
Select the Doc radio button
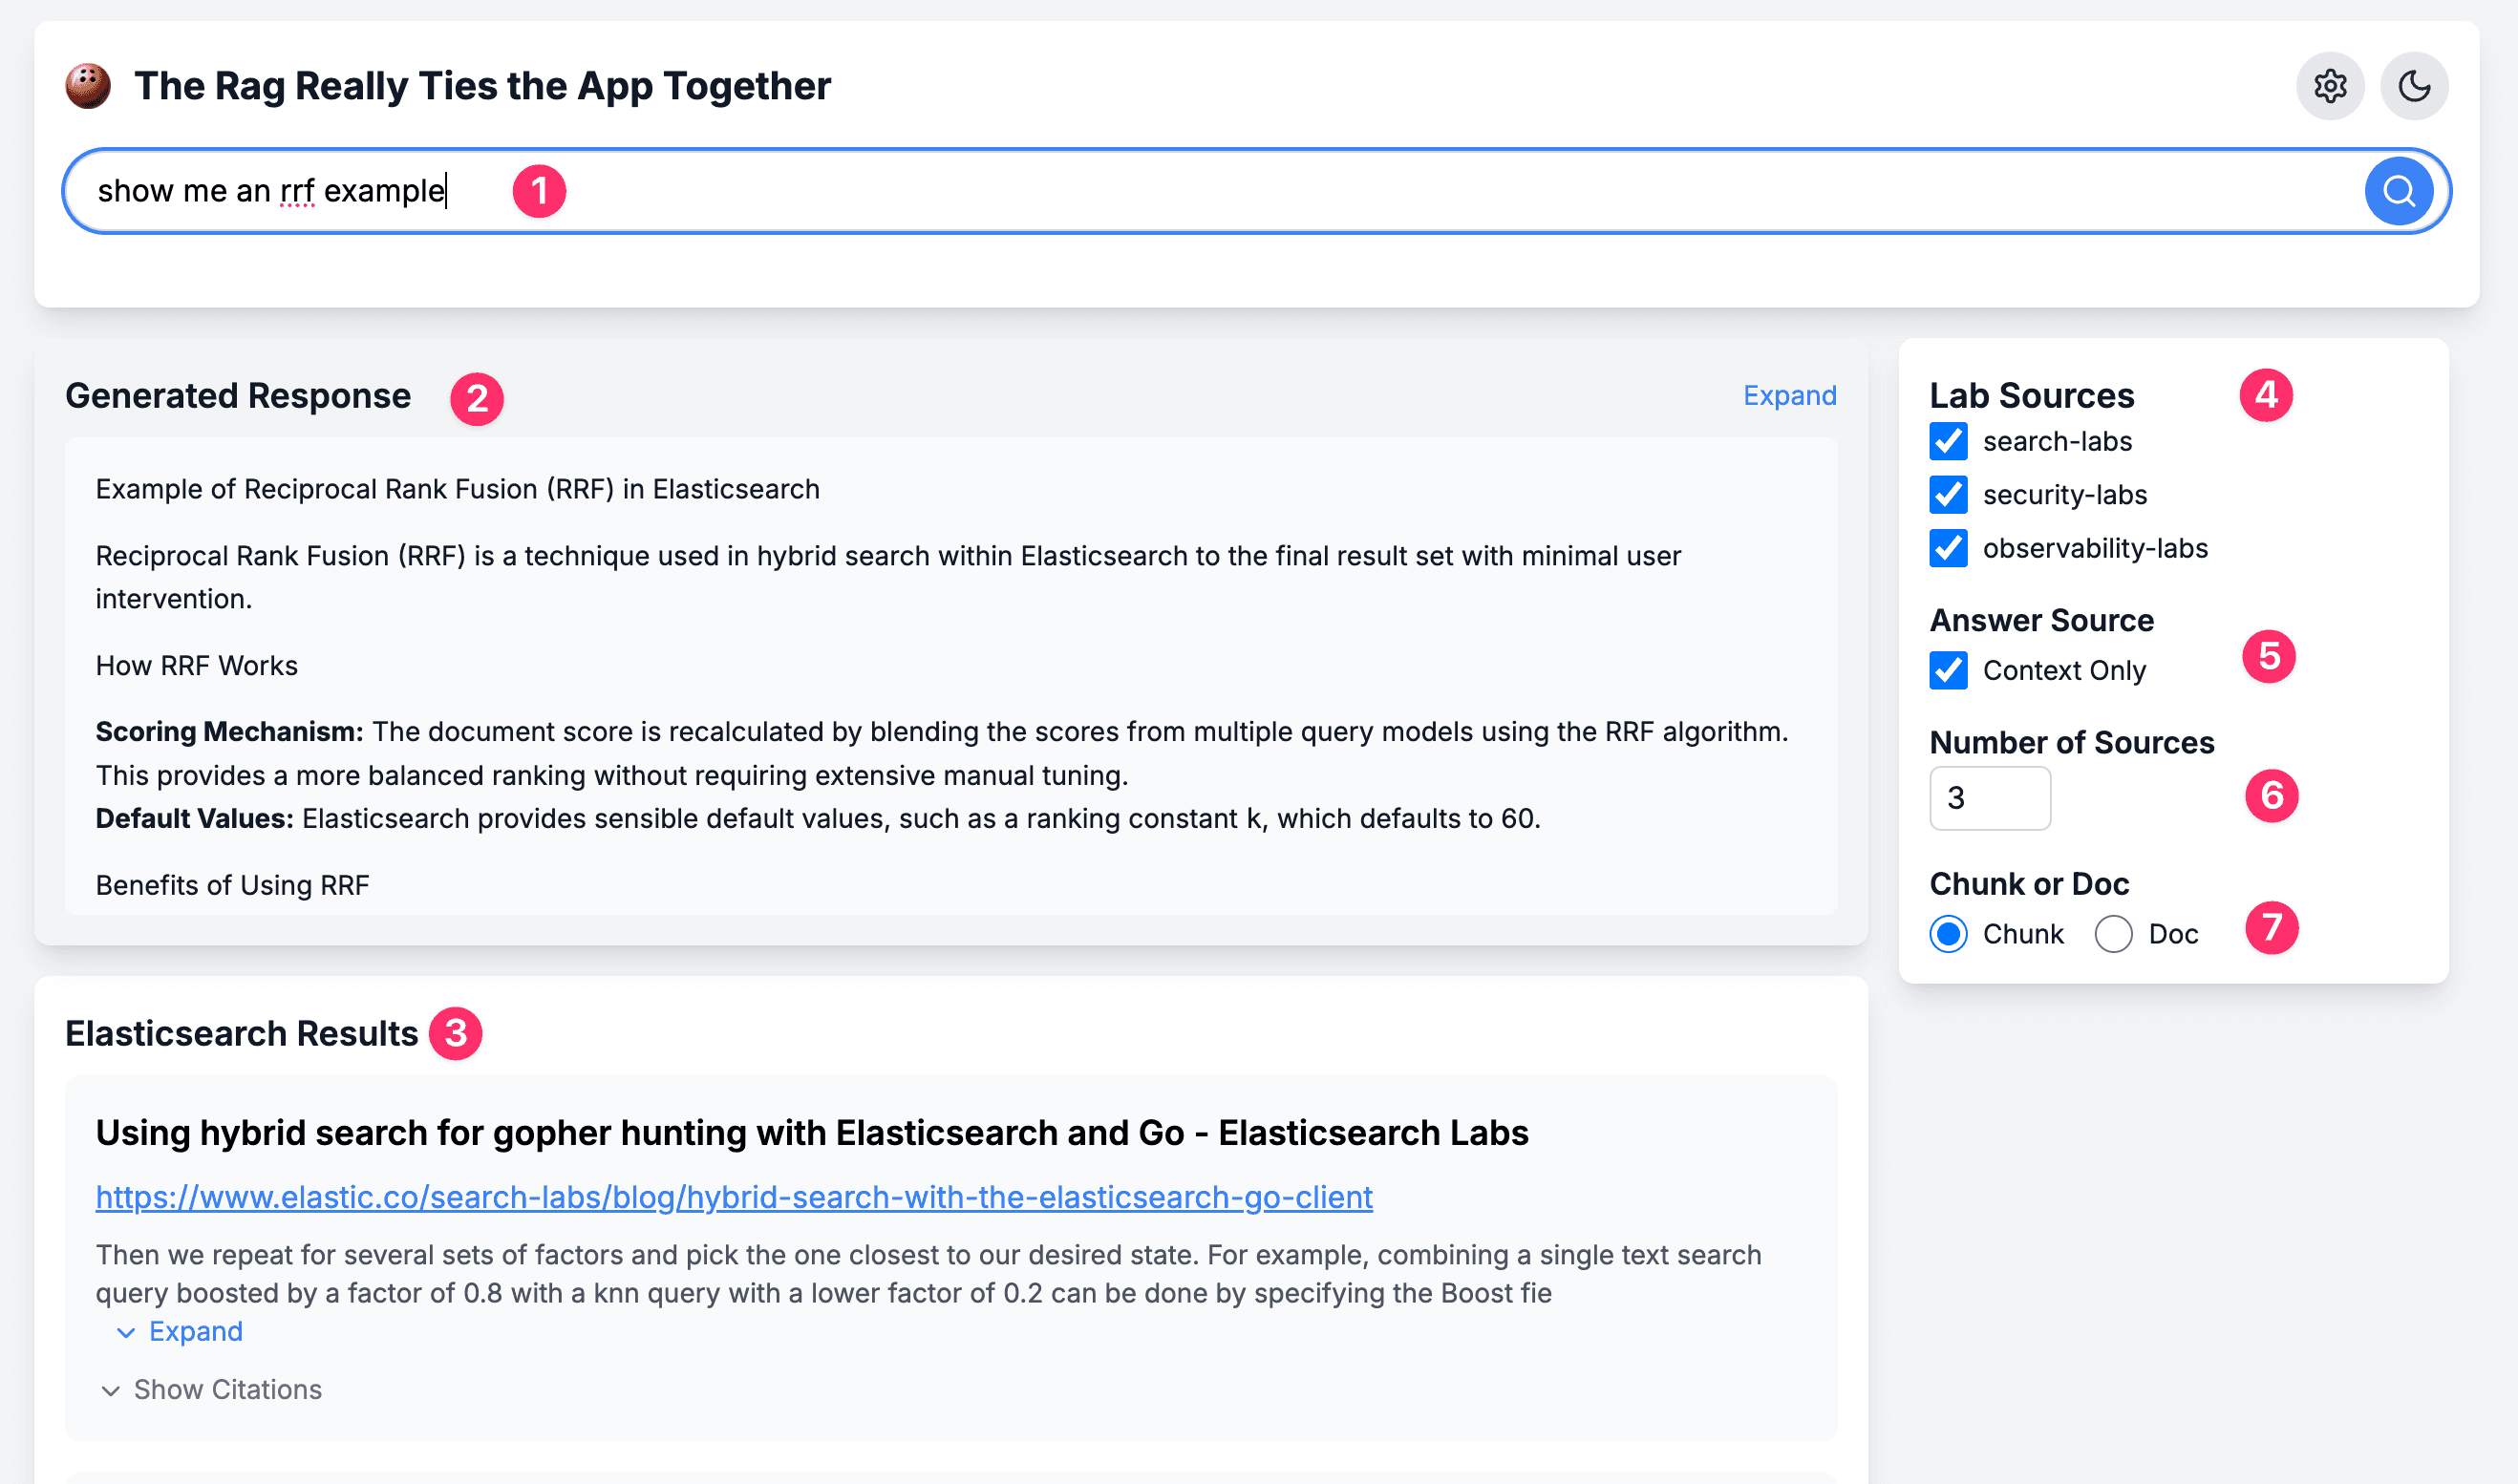tap(2112, 934)
